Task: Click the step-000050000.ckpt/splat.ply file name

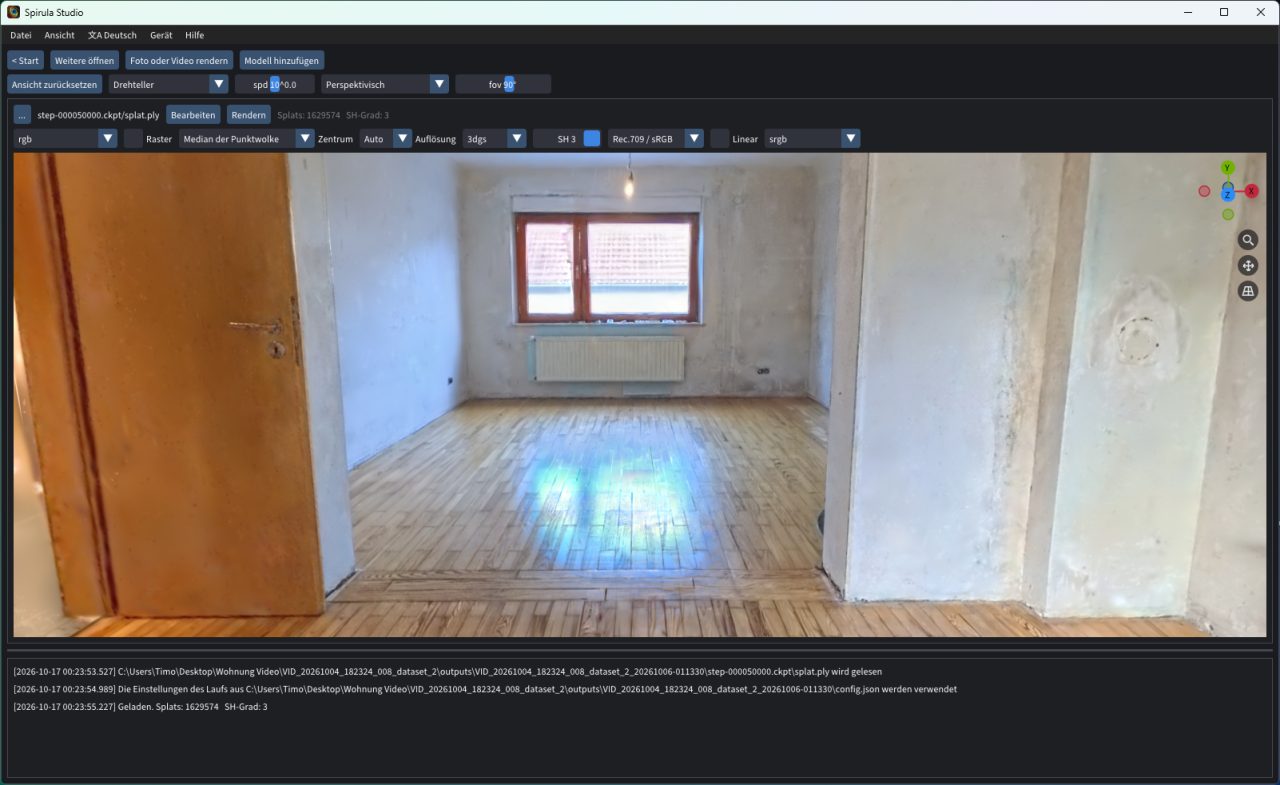Action: [x=98, y=115]
